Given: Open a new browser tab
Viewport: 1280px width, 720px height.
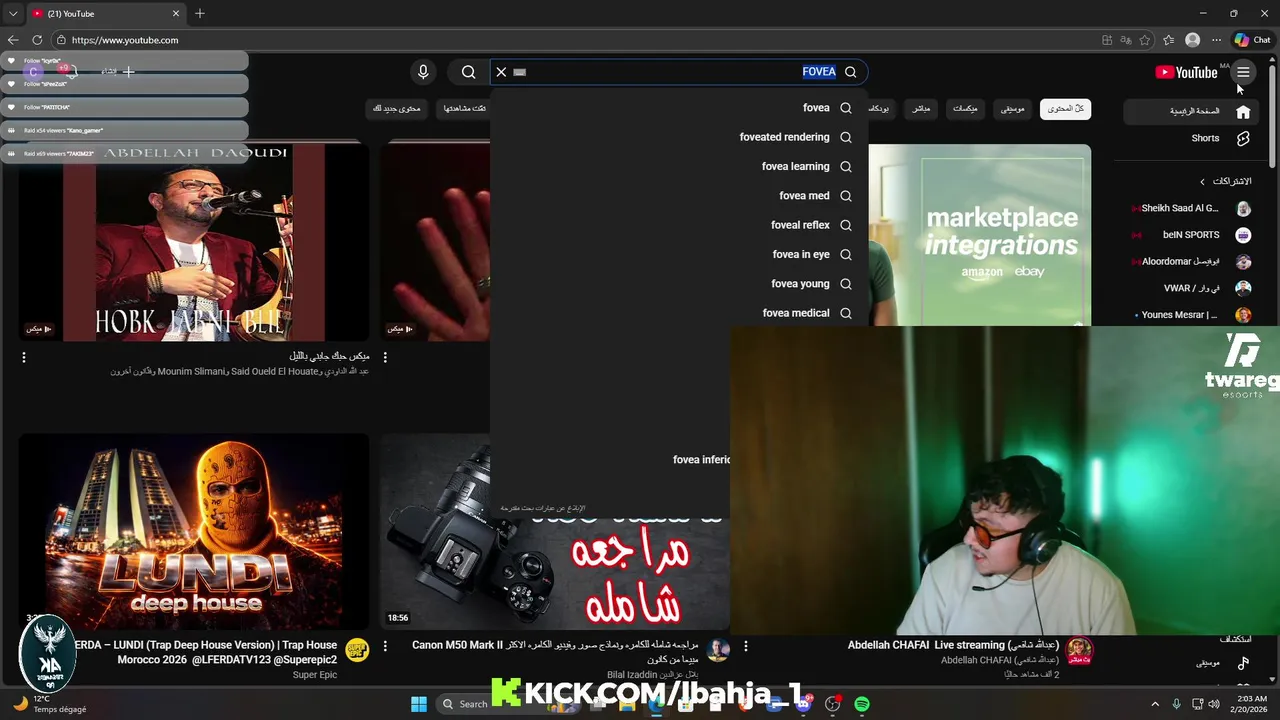Looking at the screenshot, I should click(x=200, y=14).
